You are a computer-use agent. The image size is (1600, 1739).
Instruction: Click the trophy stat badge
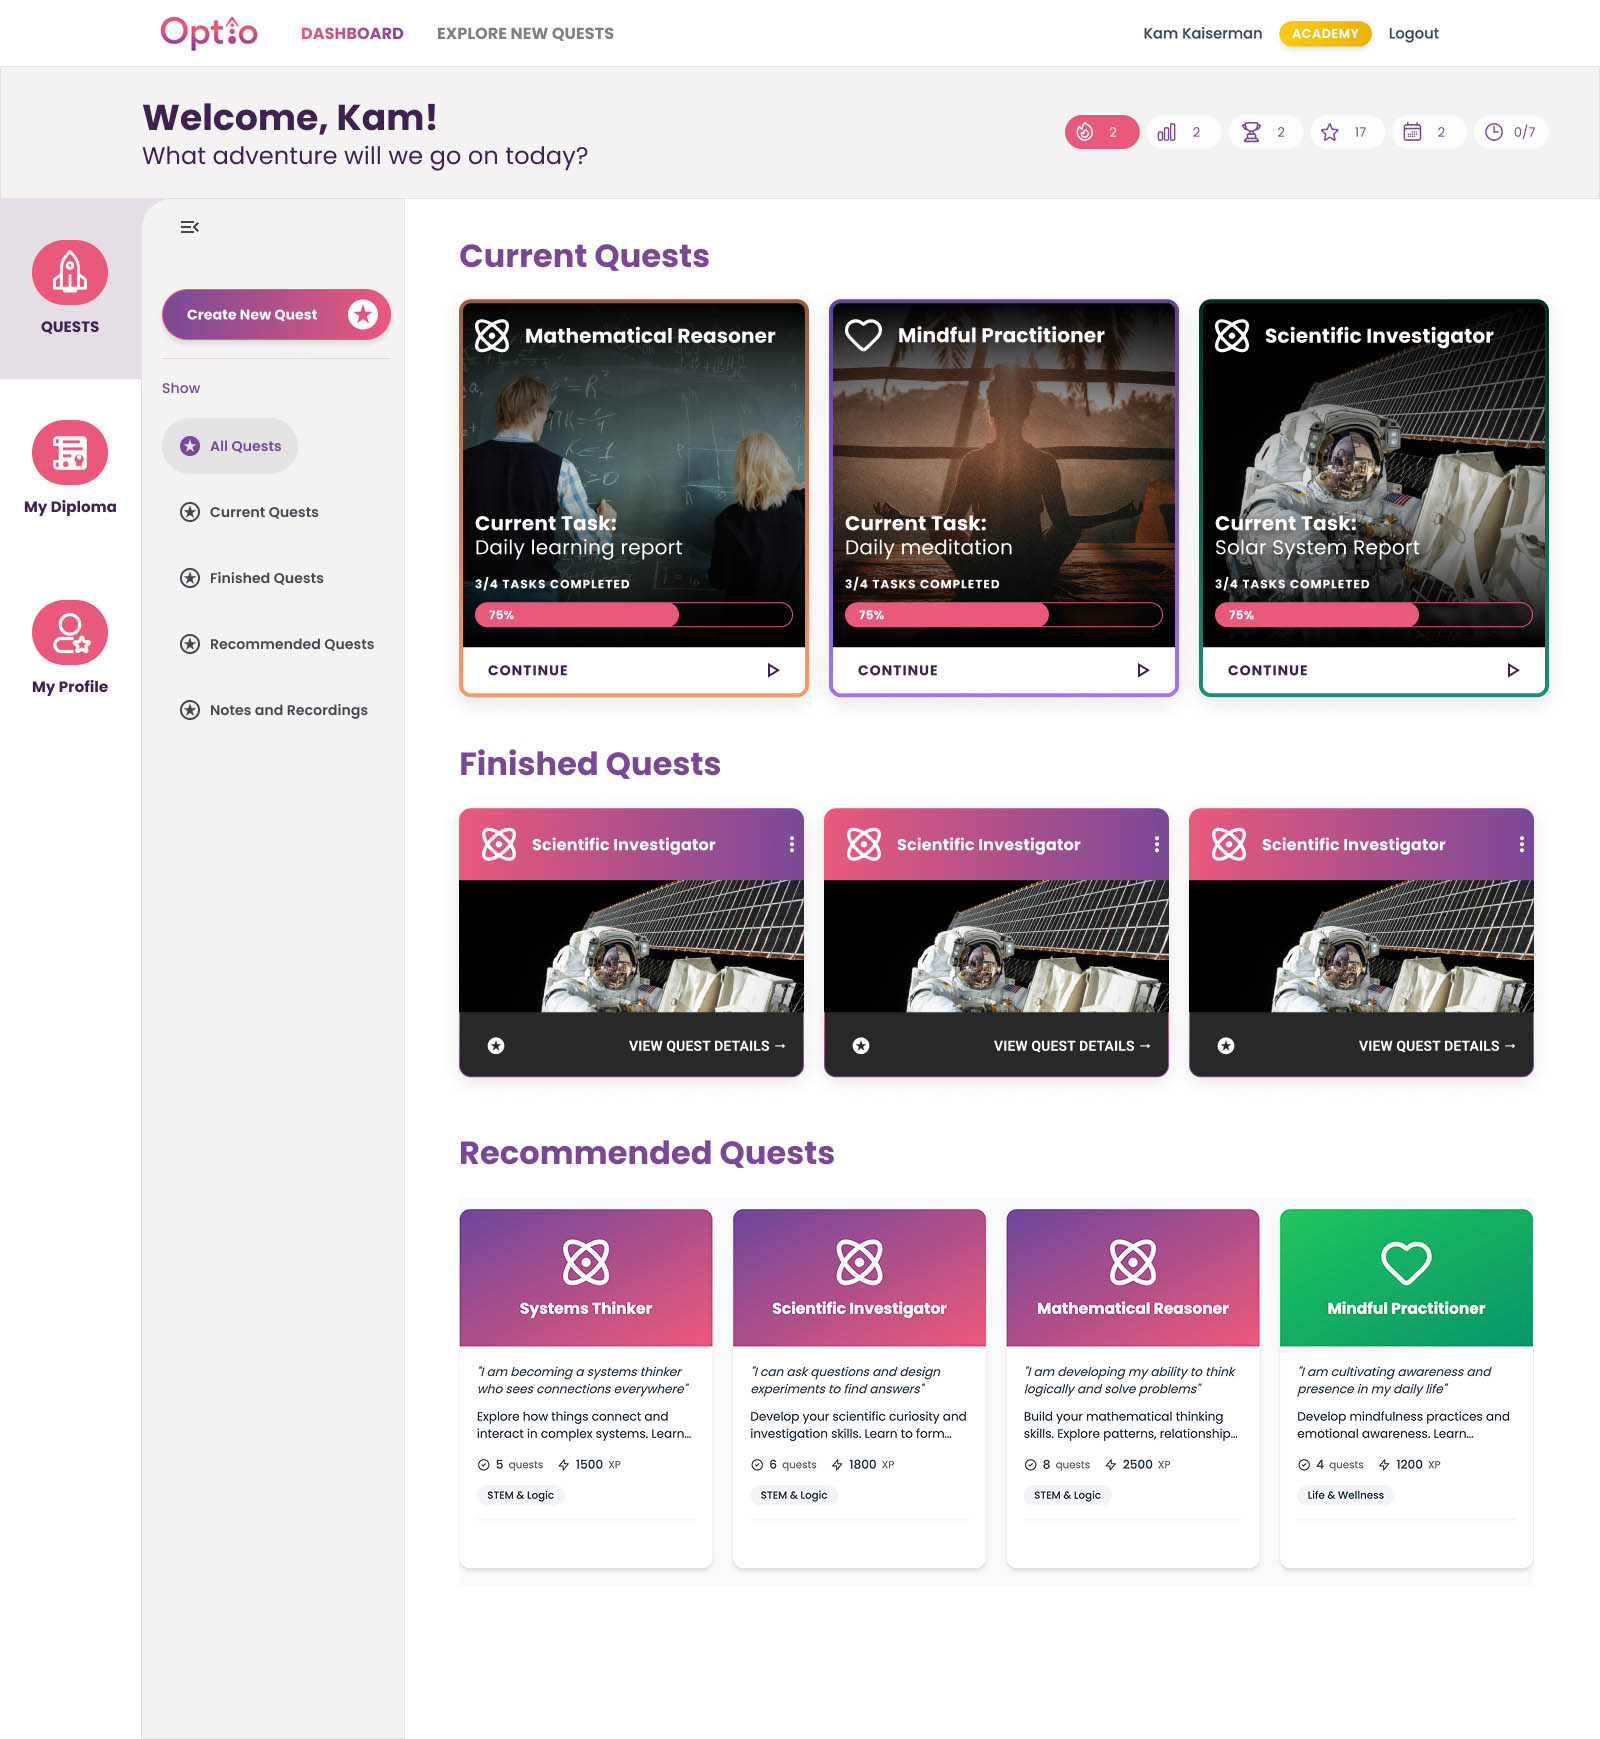point(1264,132)
